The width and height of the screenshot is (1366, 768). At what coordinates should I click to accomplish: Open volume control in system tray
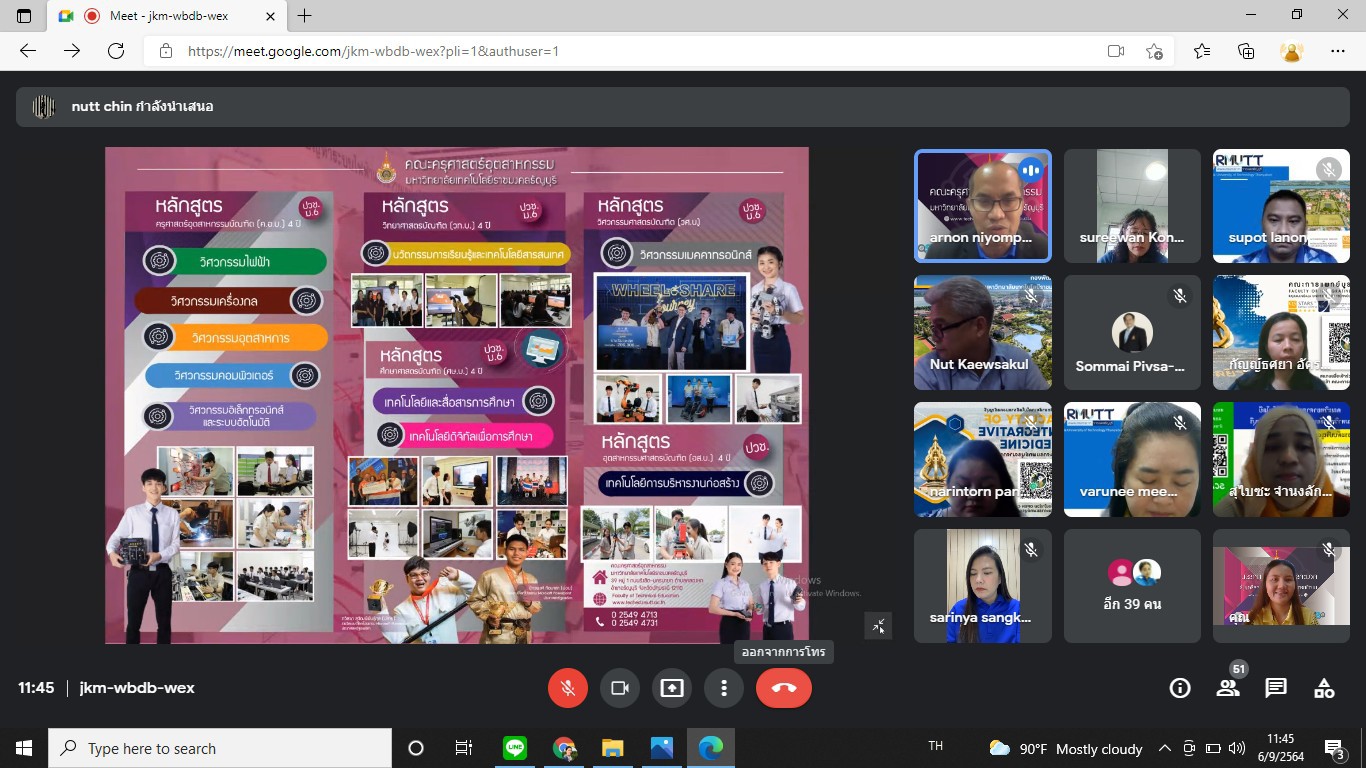[1237, 748]
